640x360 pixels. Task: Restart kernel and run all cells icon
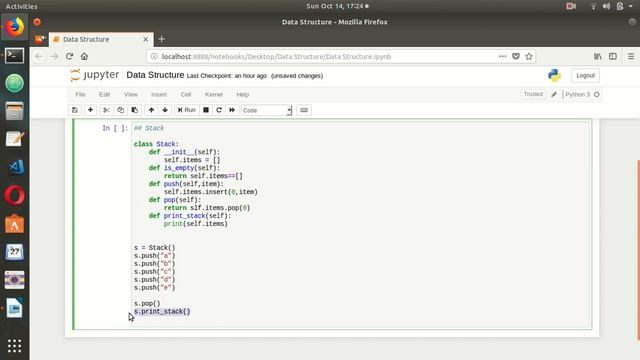coord(232,110)
